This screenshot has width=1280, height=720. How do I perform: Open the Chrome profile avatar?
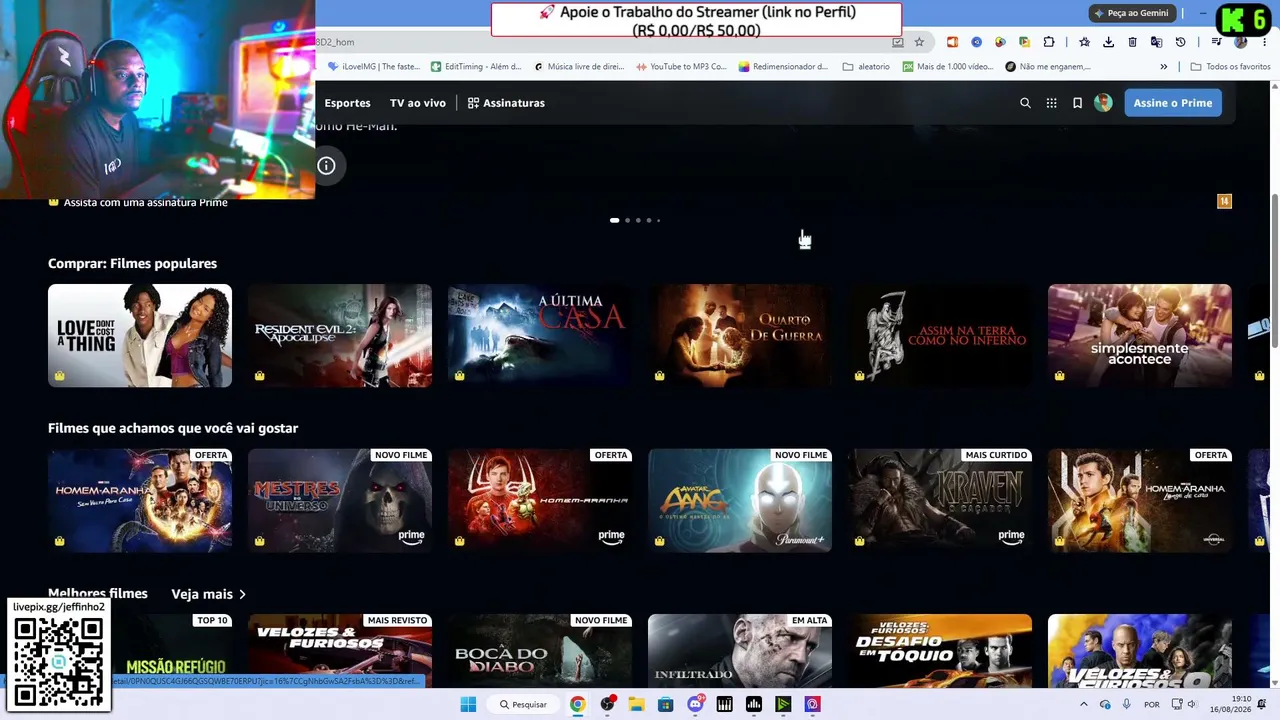pos(1240,42)
